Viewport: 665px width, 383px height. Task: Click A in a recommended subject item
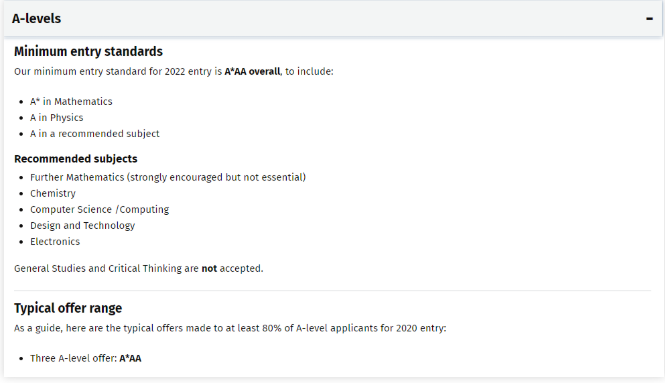(x=95, y=134)
